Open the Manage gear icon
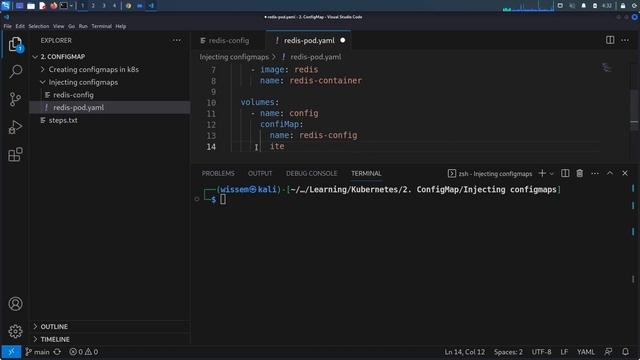 pos(15,331)
